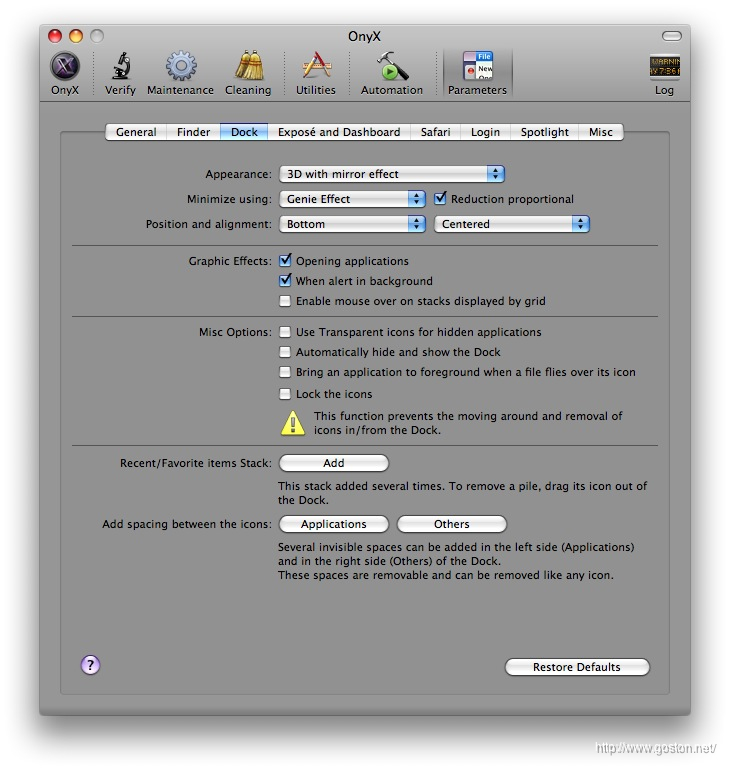Click Restore Defaults
Screen dimensions: 730x770
pos(577,667)
